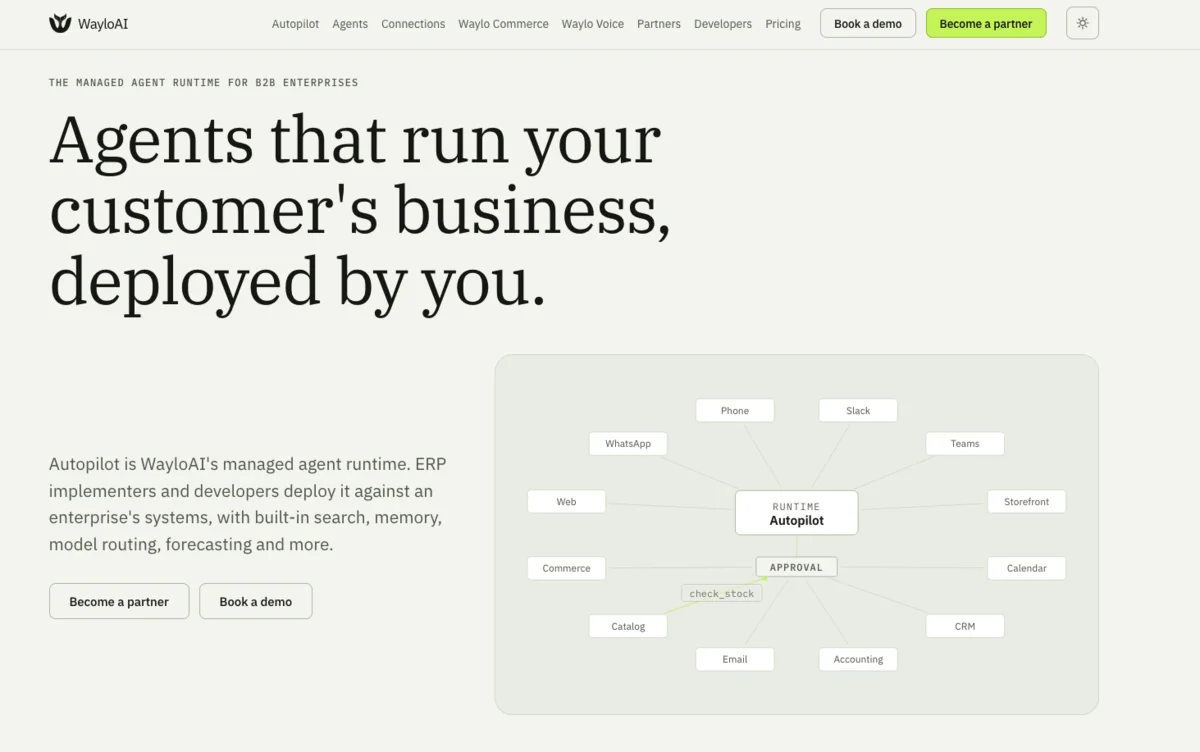Select the Accounting node in diagram
Screen dimensions: 1200x752
coord(858,659)
